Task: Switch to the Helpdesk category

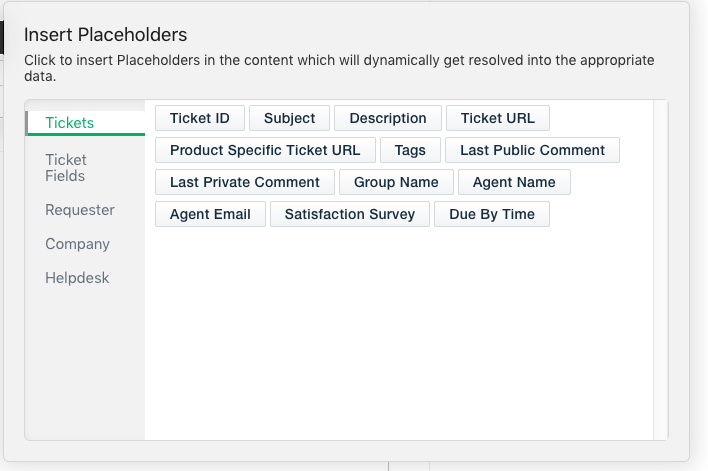Action: coord(77,278)
